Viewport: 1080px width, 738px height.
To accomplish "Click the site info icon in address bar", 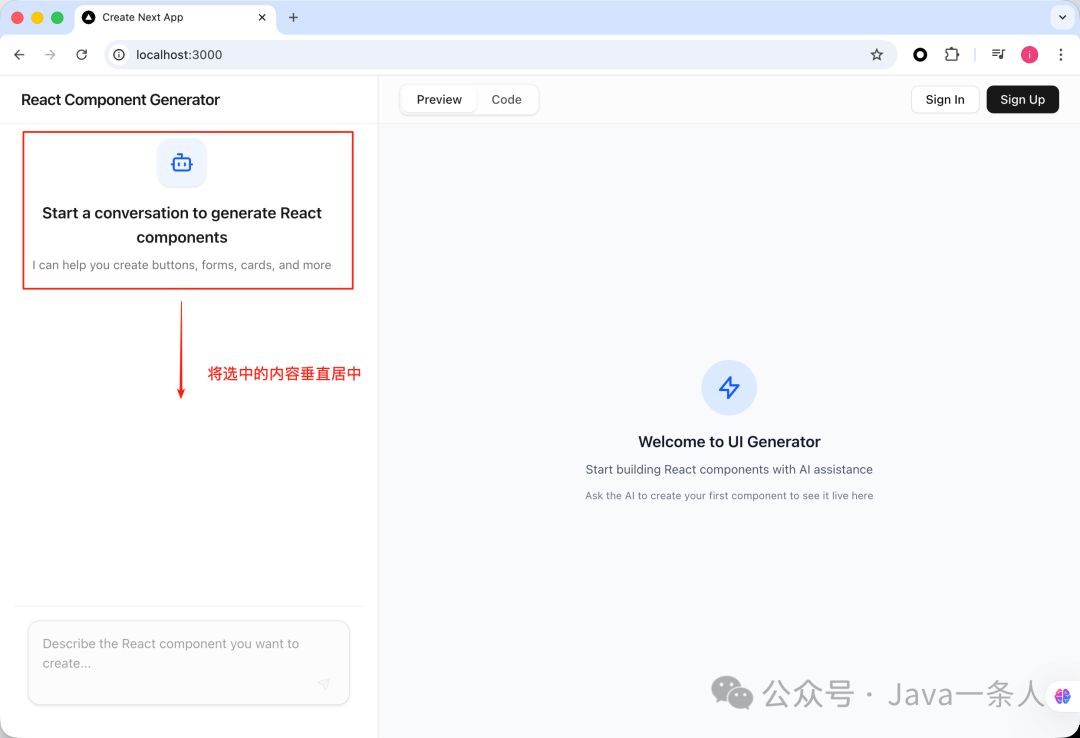I will click(x=119, y=55).
